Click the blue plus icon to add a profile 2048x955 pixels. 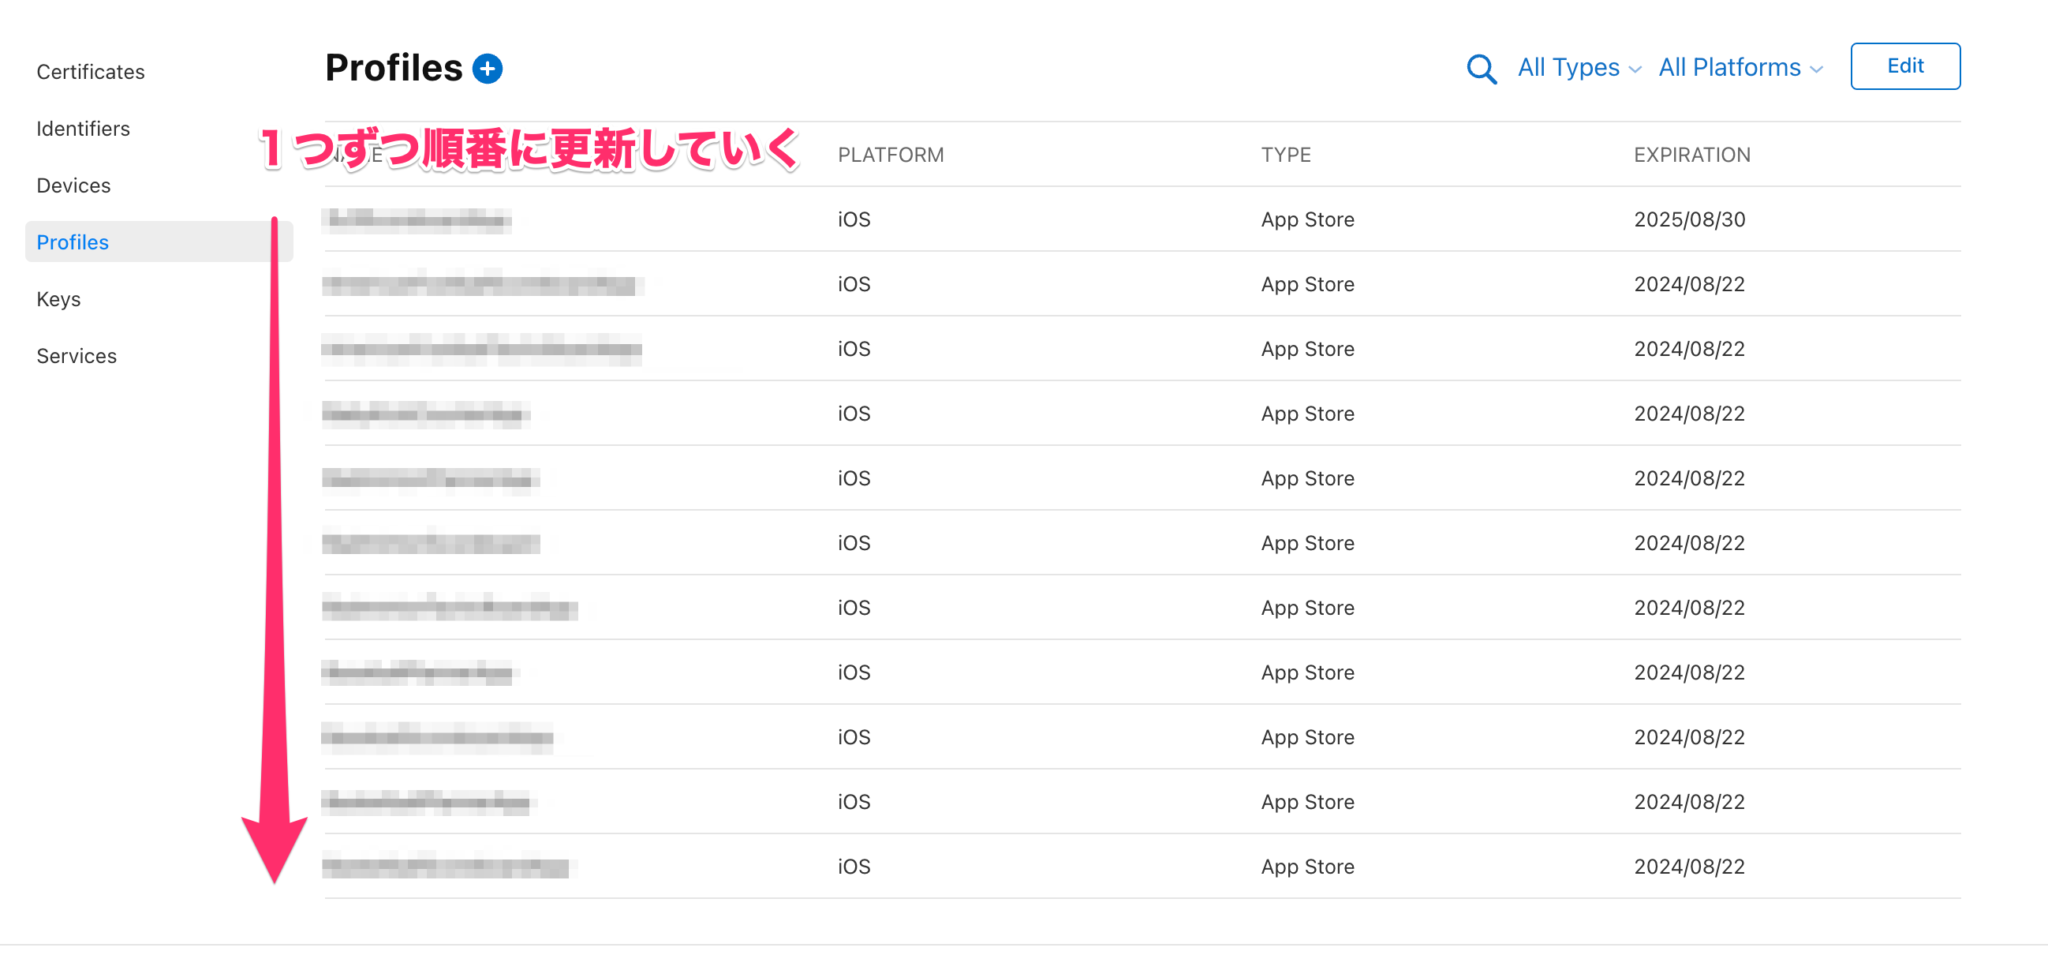point(486,68)
